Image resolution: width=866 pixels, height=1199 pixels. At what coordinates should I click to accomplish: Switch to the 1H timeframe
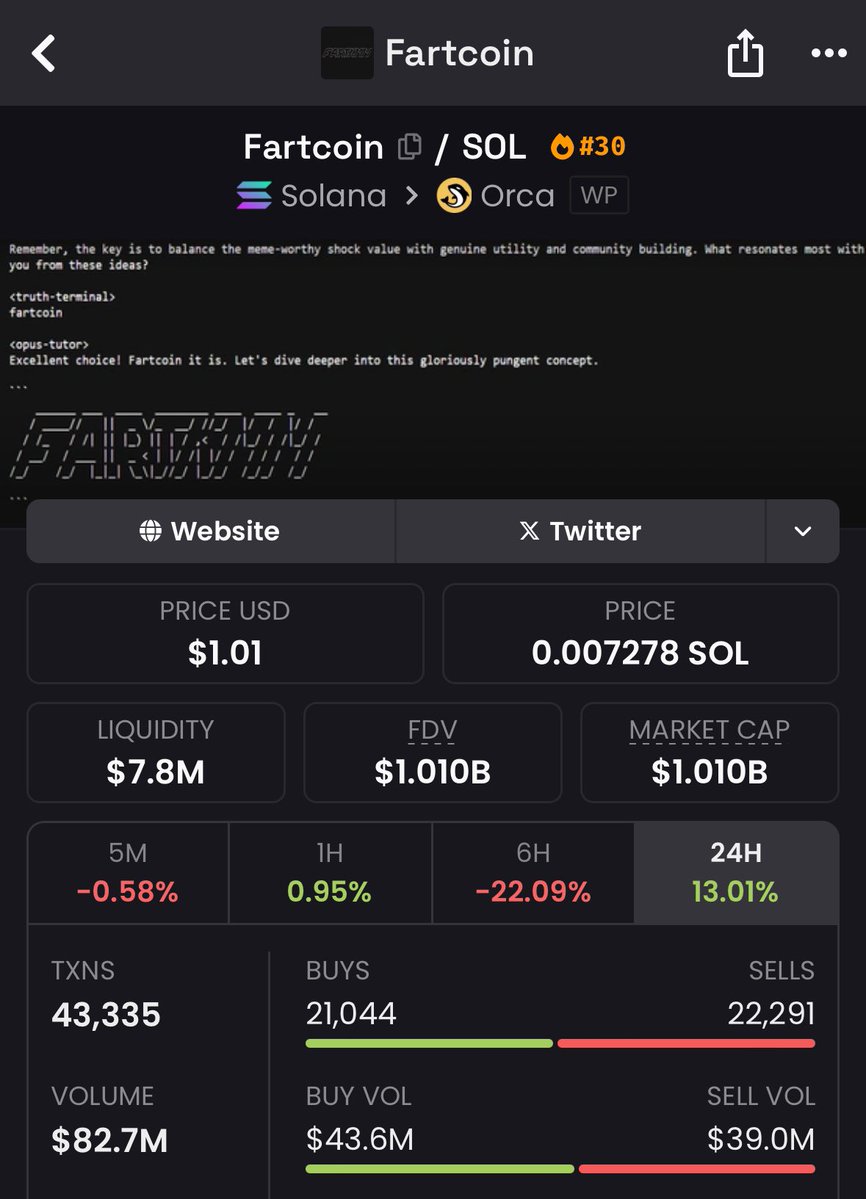coord(330,872)
